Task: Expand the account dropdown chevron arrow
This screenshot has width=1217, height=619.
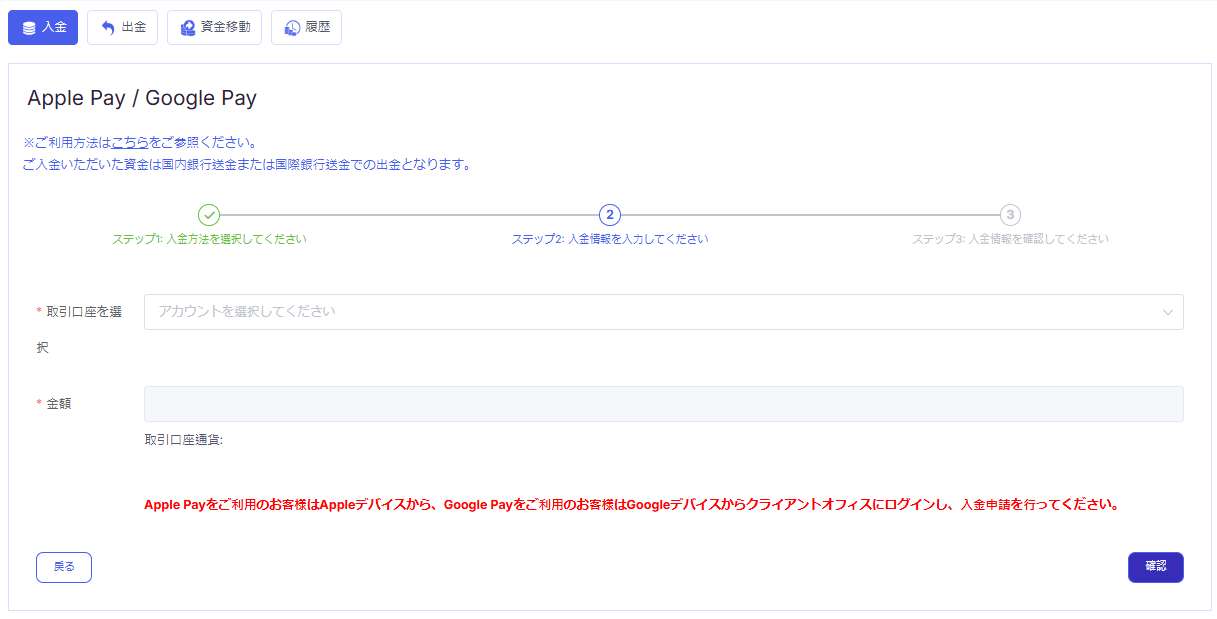Action: click(x=1167, y=312)
